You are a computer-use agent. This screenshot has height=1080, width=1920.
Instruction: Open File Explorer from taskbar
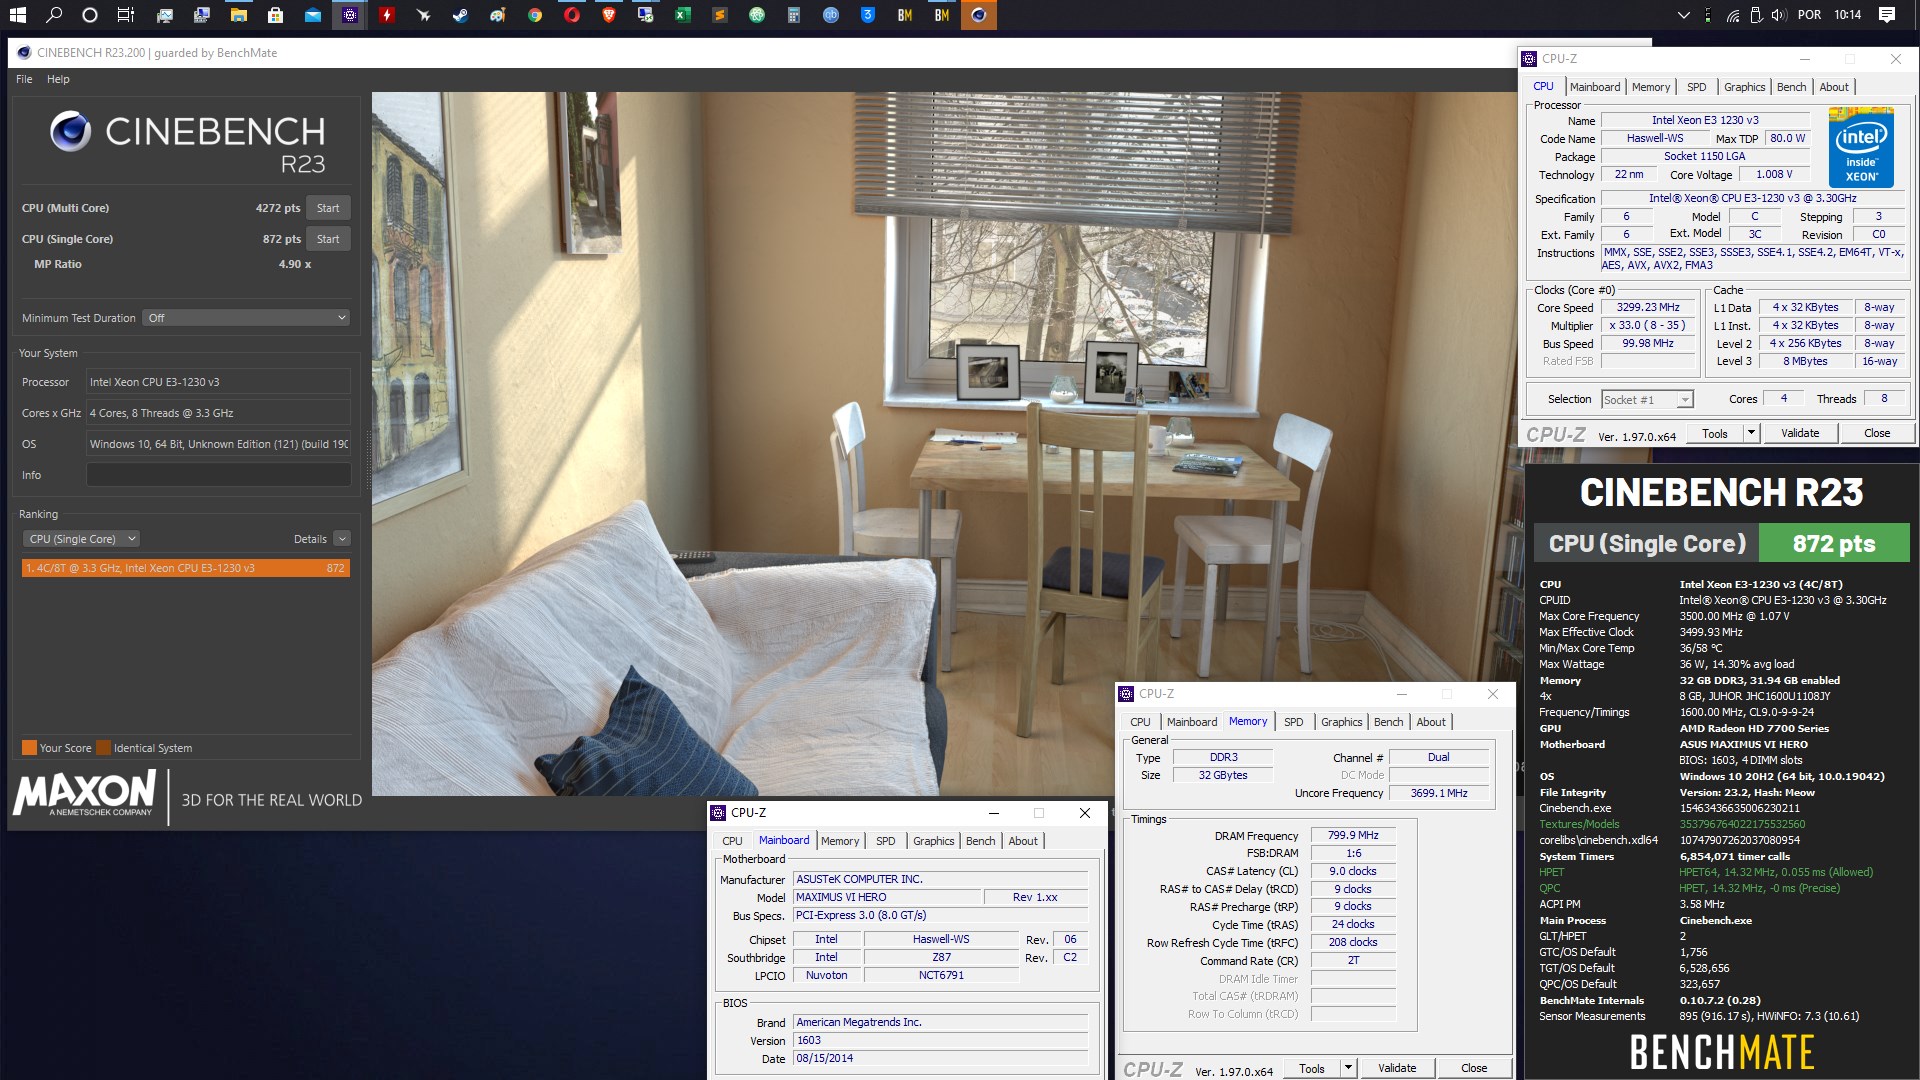click(239, 15)
